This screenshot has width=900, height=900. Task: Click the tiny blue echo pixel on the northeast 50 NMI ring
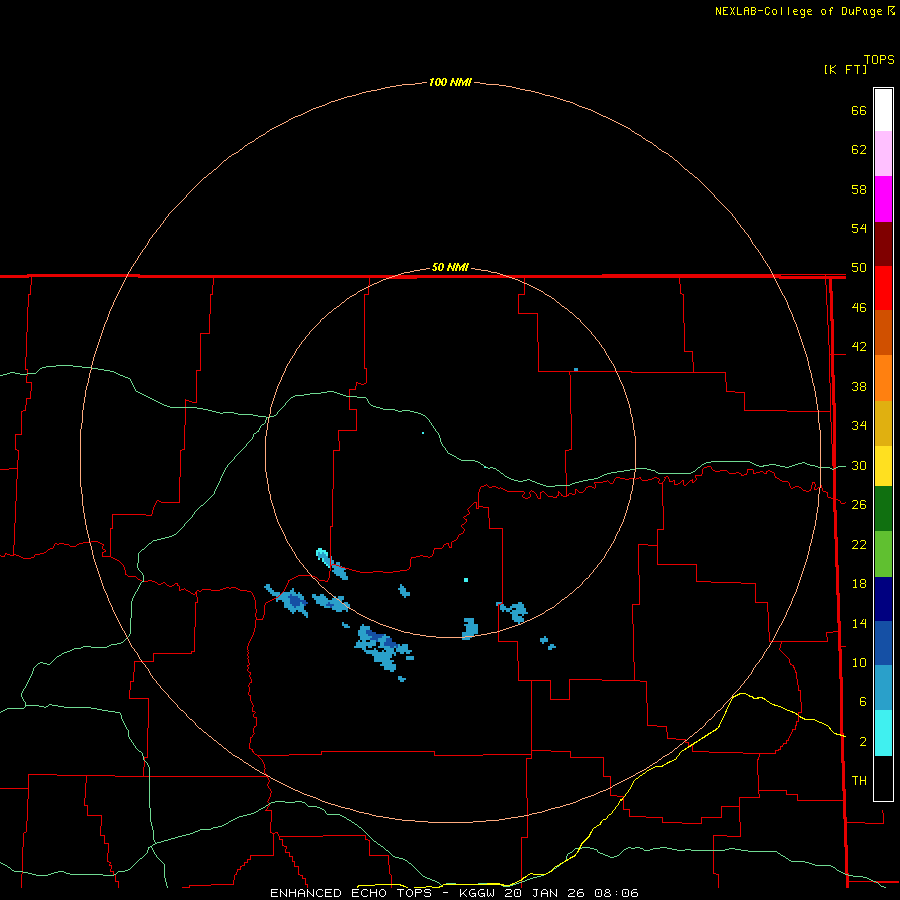pos(576,370)
